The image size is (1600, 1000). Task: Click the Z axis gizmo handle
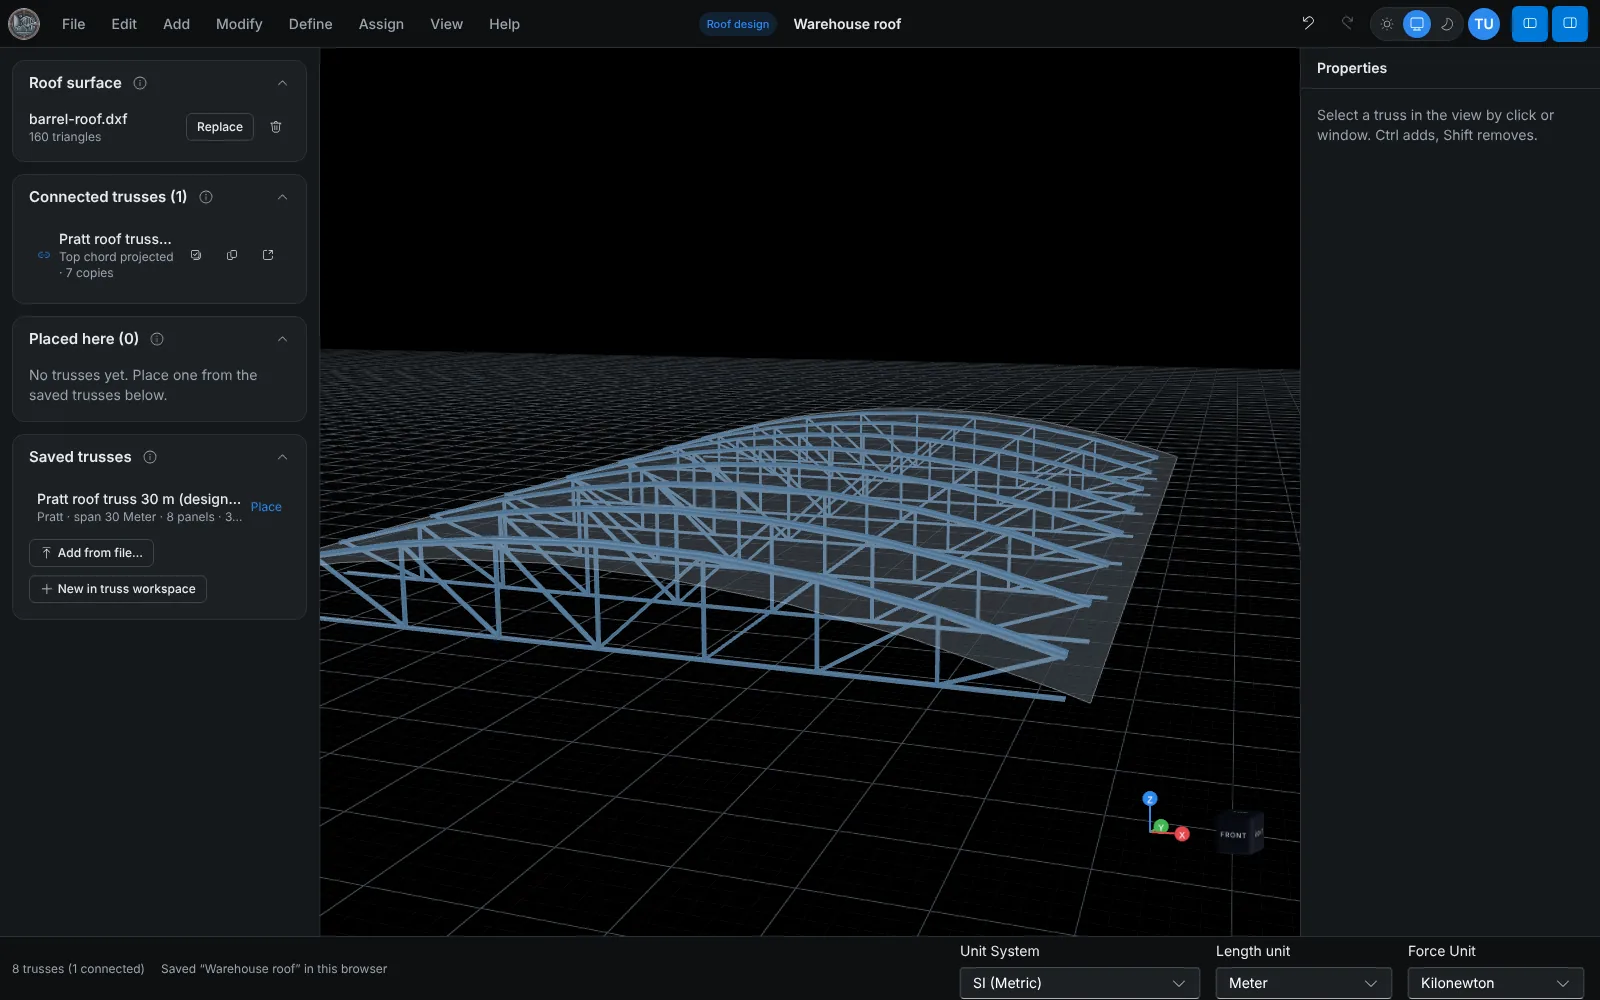[1150, 798]
